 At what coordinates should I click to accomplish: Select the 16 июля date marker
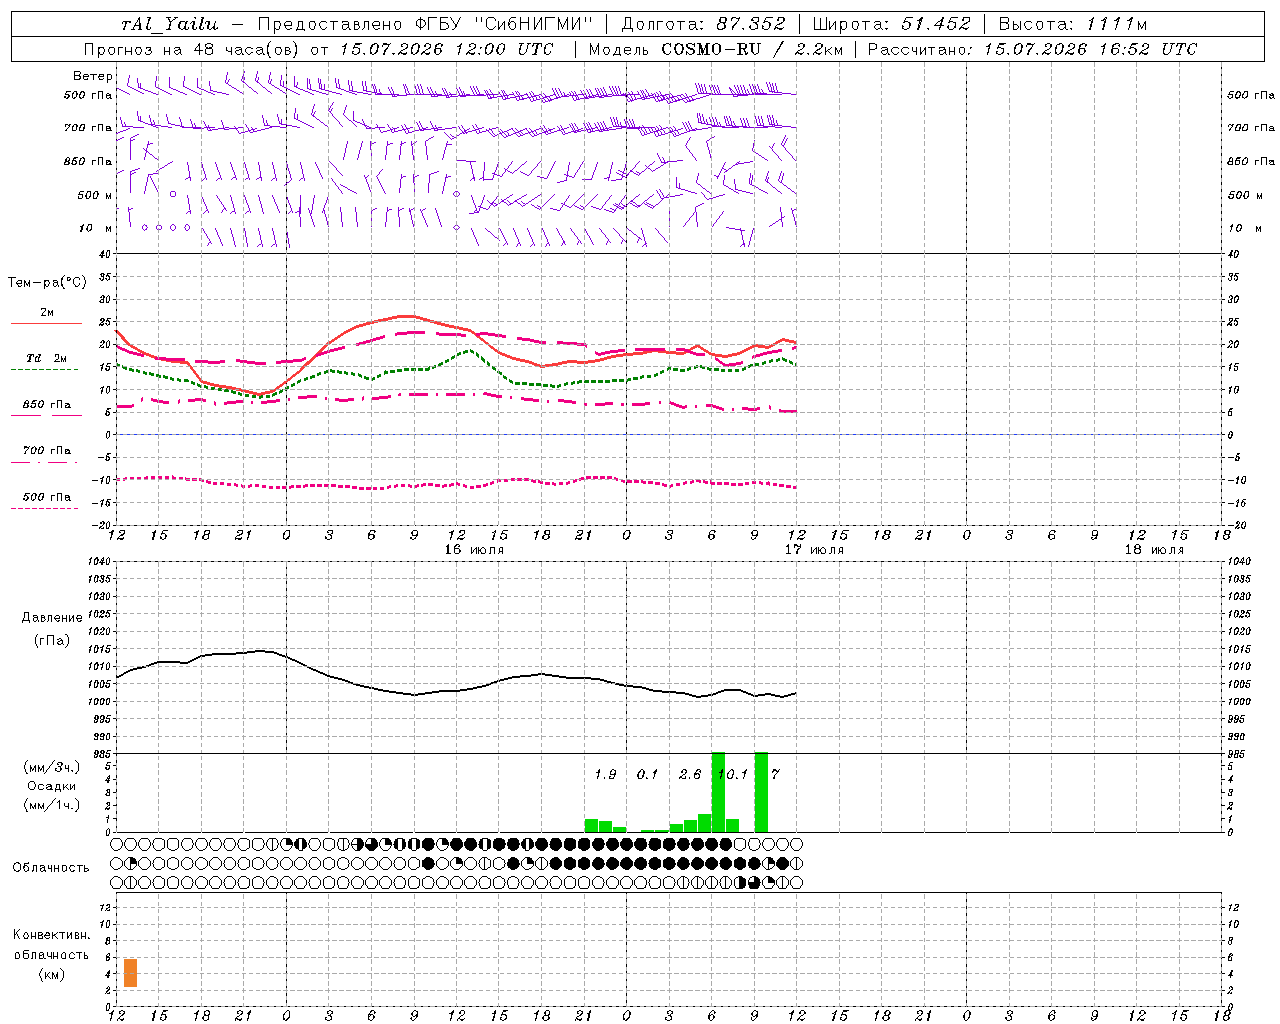474,549
